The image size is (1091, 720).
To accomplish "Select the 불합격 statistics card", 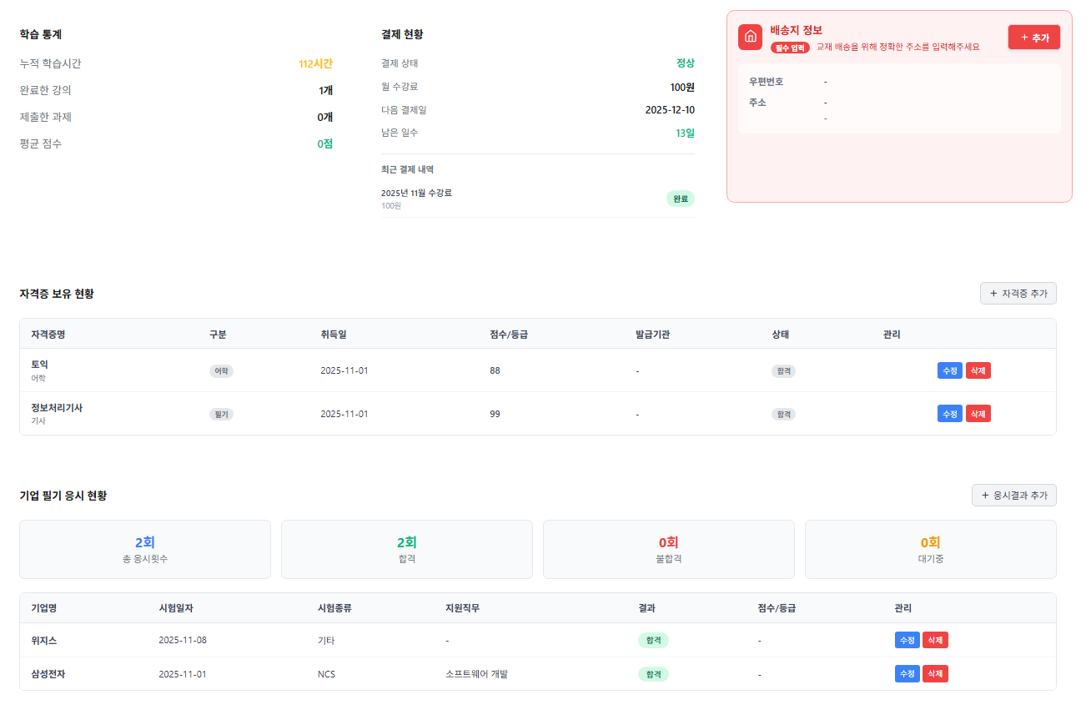I will [669, 549].
